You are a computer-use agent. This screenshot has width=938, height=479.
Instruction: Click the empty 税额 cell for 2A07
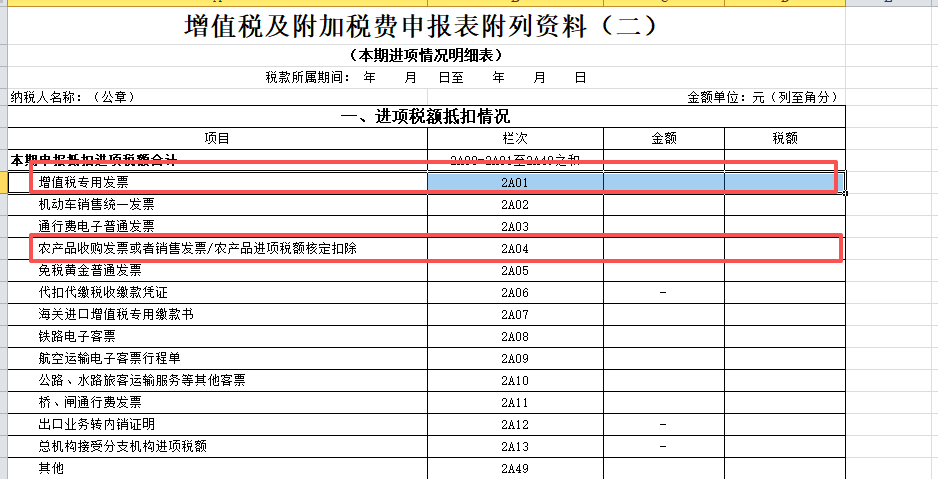pos(784,315)
